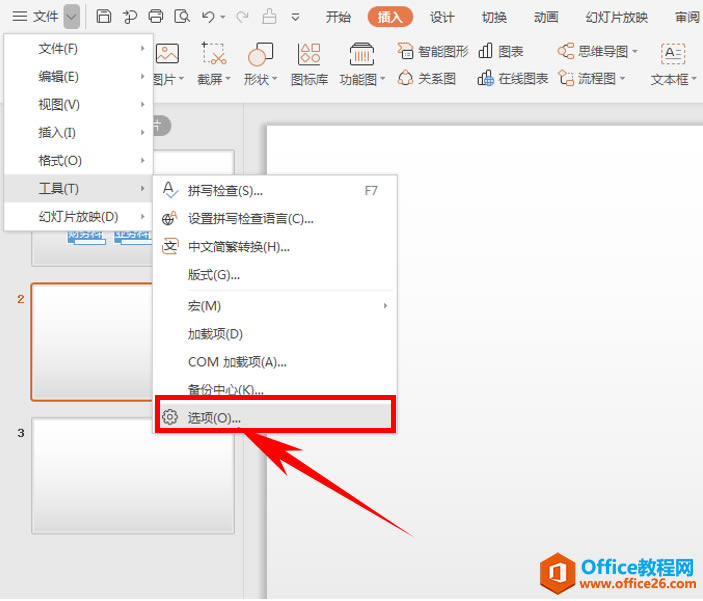The width and height of the screenshot is (703, 601).
Task: Click the 设置拼写检查语言 globe icon
Action: click(170, 218)
